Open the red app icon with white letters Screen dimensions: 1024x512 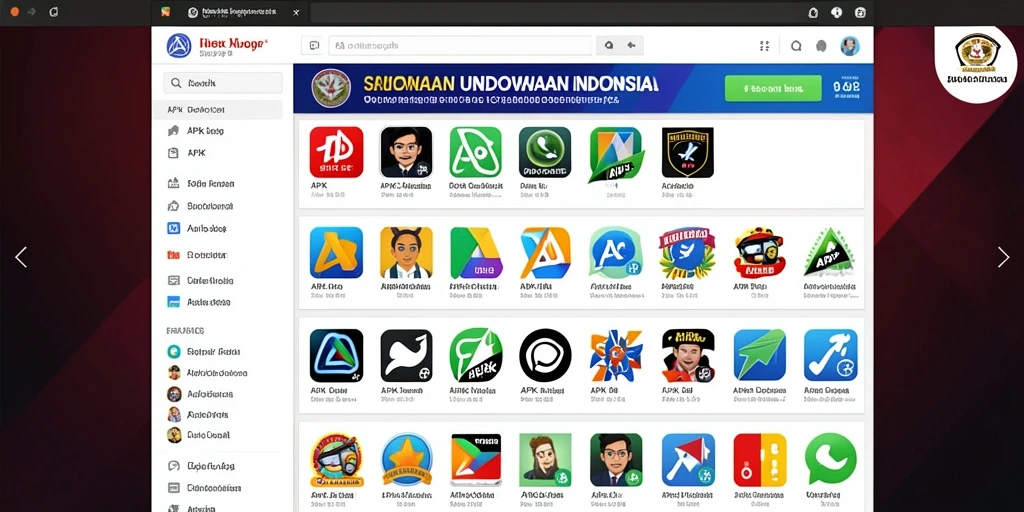(336, 152)
